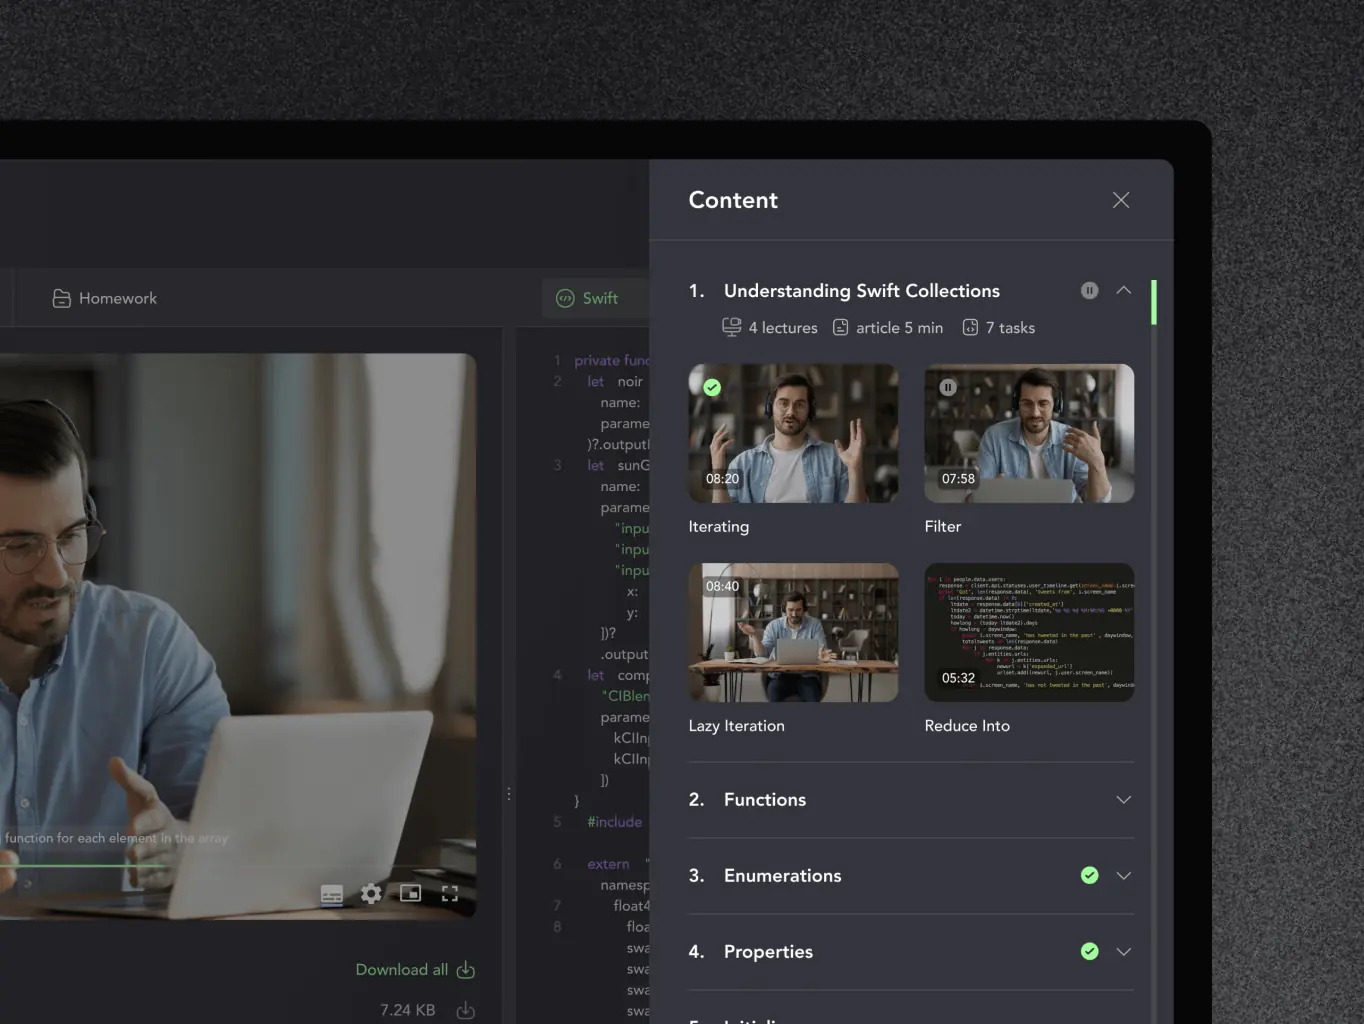Click the 4 lectures icon

(732, 328)
